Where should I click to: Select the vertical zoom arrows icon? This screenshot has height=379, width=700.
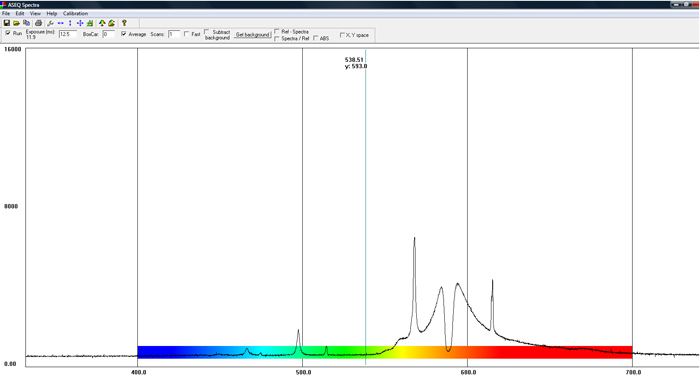pyautogui.click(x=70, y=23)
